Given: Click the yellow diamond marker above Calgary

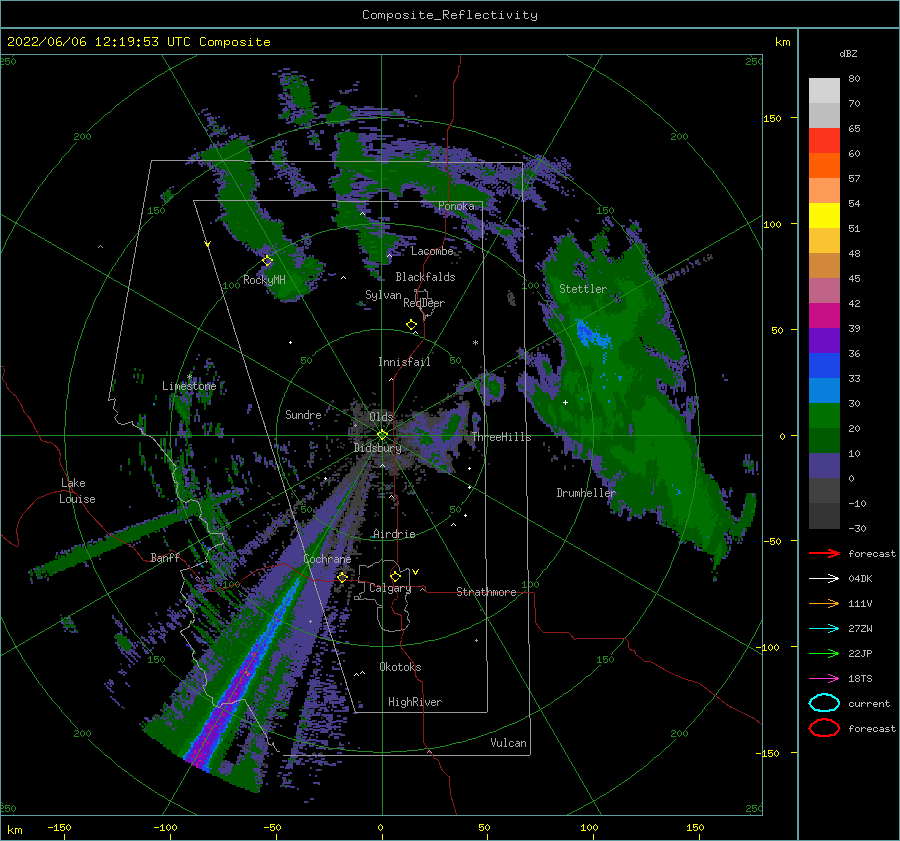Looking at the screenshot, I should pyautogui.click(x=395, y=576).
